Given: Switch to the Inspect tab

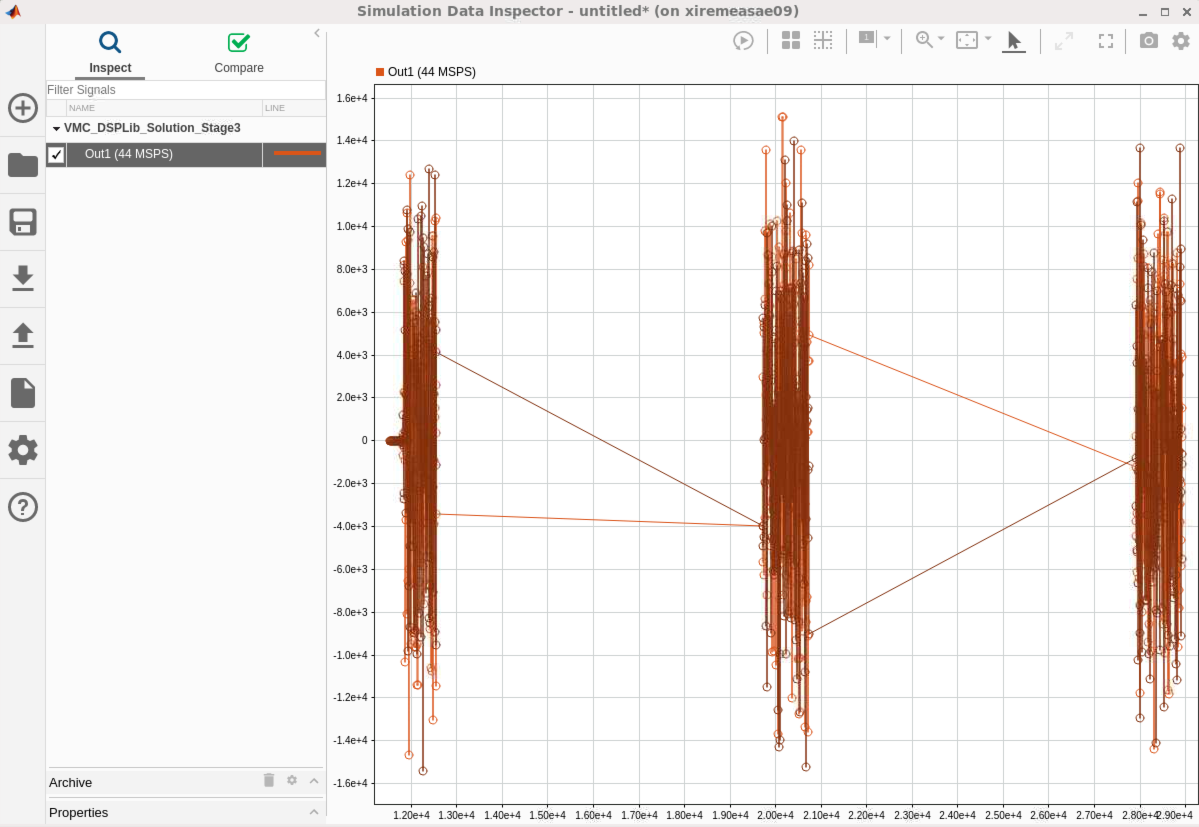Looking at the screenshot, I should (x=110, y=54).
